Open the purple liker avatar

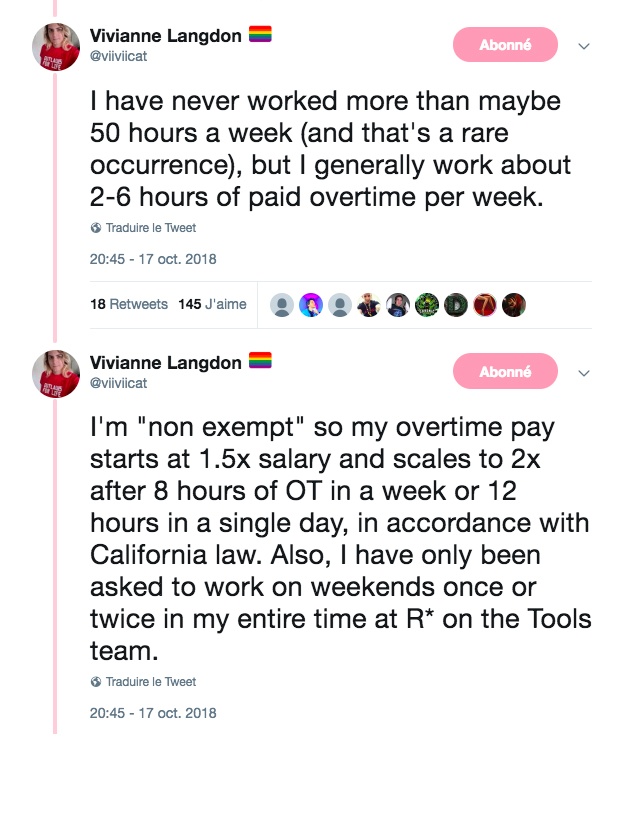click(312, 305)
